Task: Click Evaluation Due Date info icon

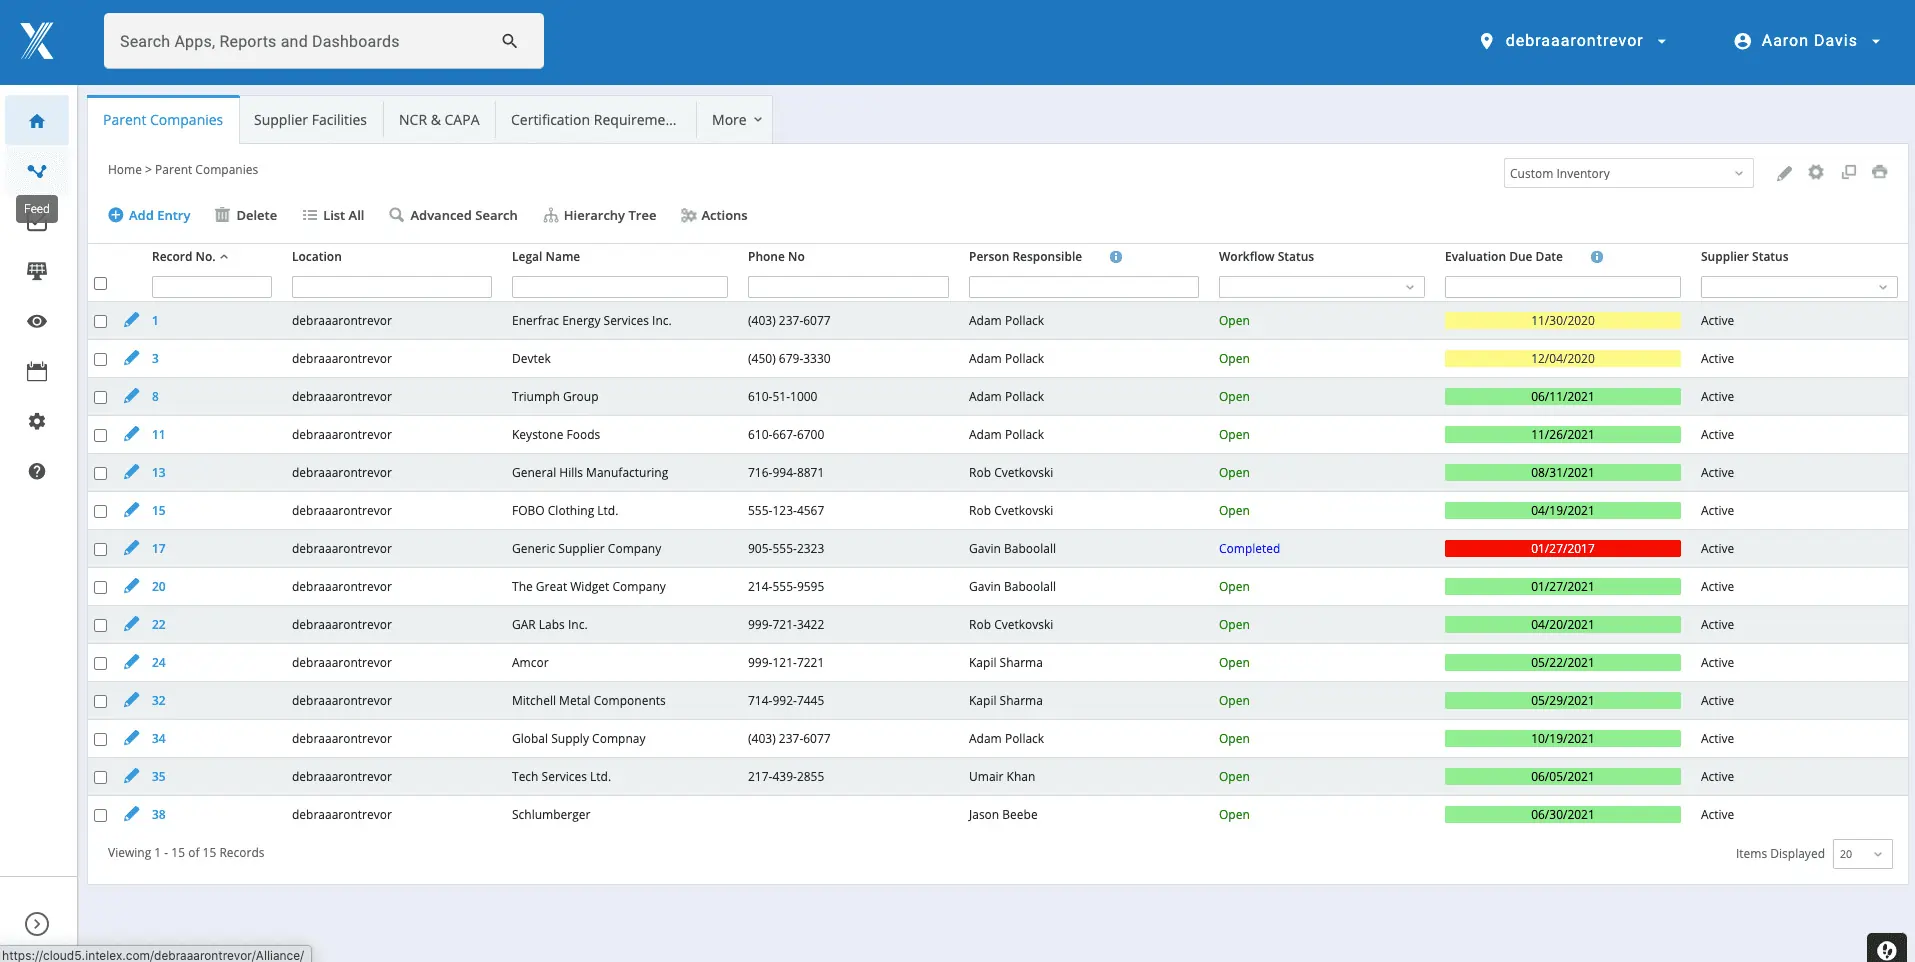Action: (x=1597, y=257)
